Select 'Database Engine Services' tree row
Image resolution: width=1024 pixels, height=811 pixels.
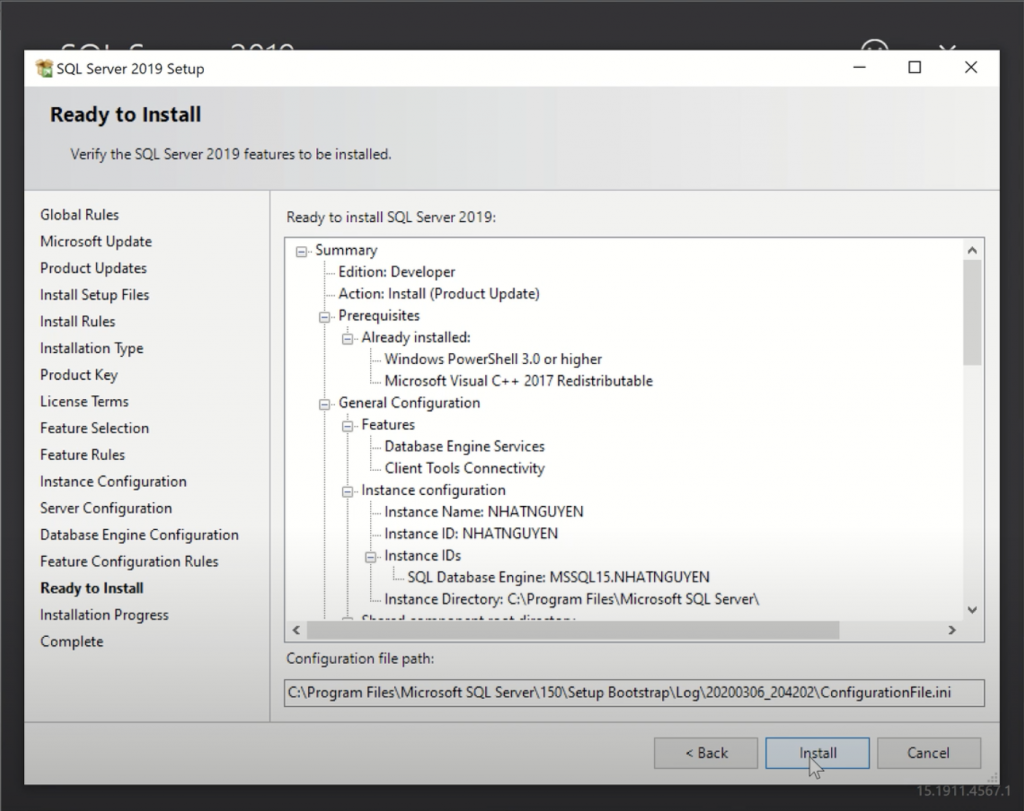(x=464, y=447)
